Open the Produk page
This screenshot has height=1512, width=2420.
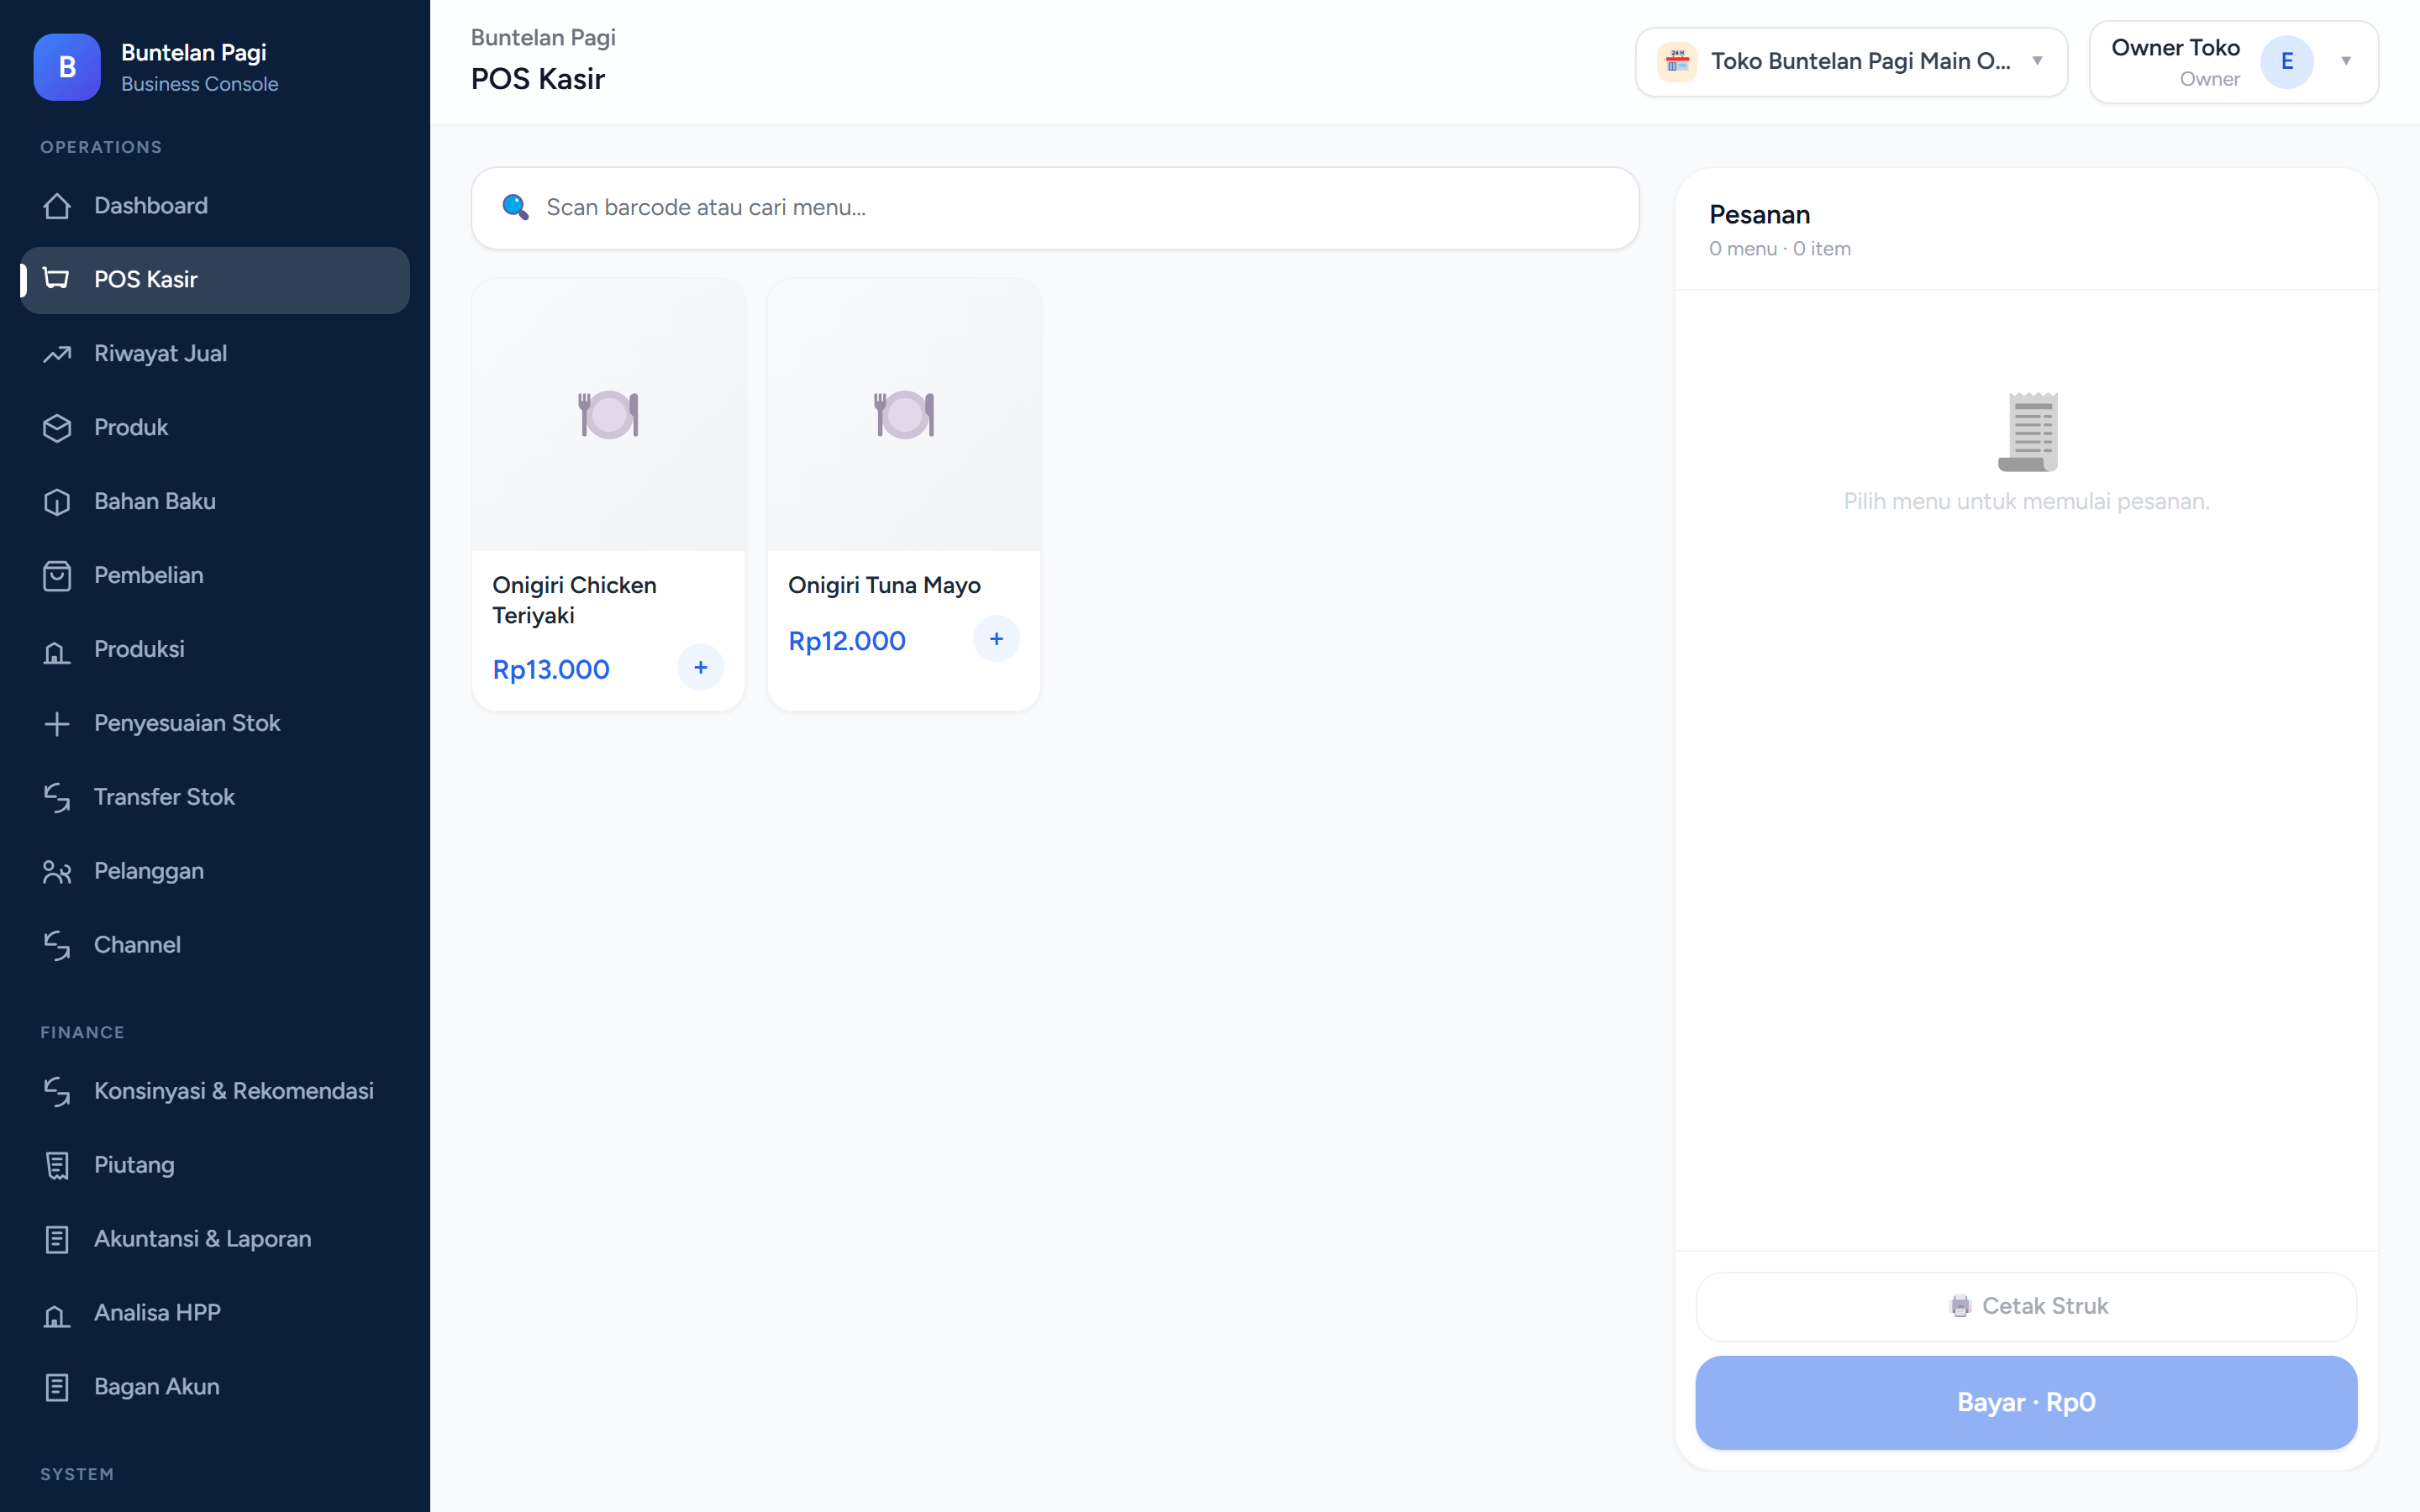[215, 428]
